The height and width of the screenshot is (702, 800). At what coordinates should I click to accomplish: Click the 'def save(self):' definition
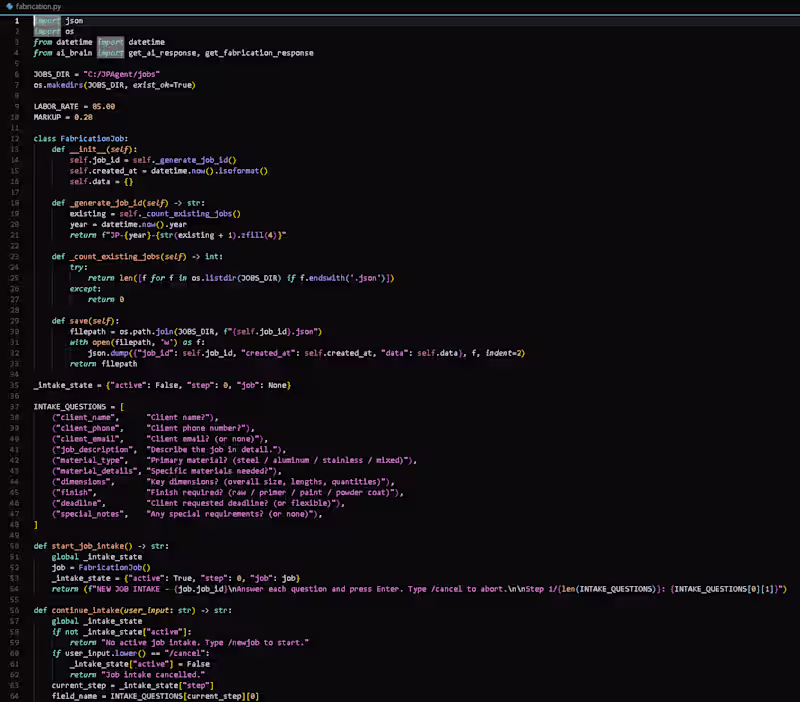pos(85,321)
